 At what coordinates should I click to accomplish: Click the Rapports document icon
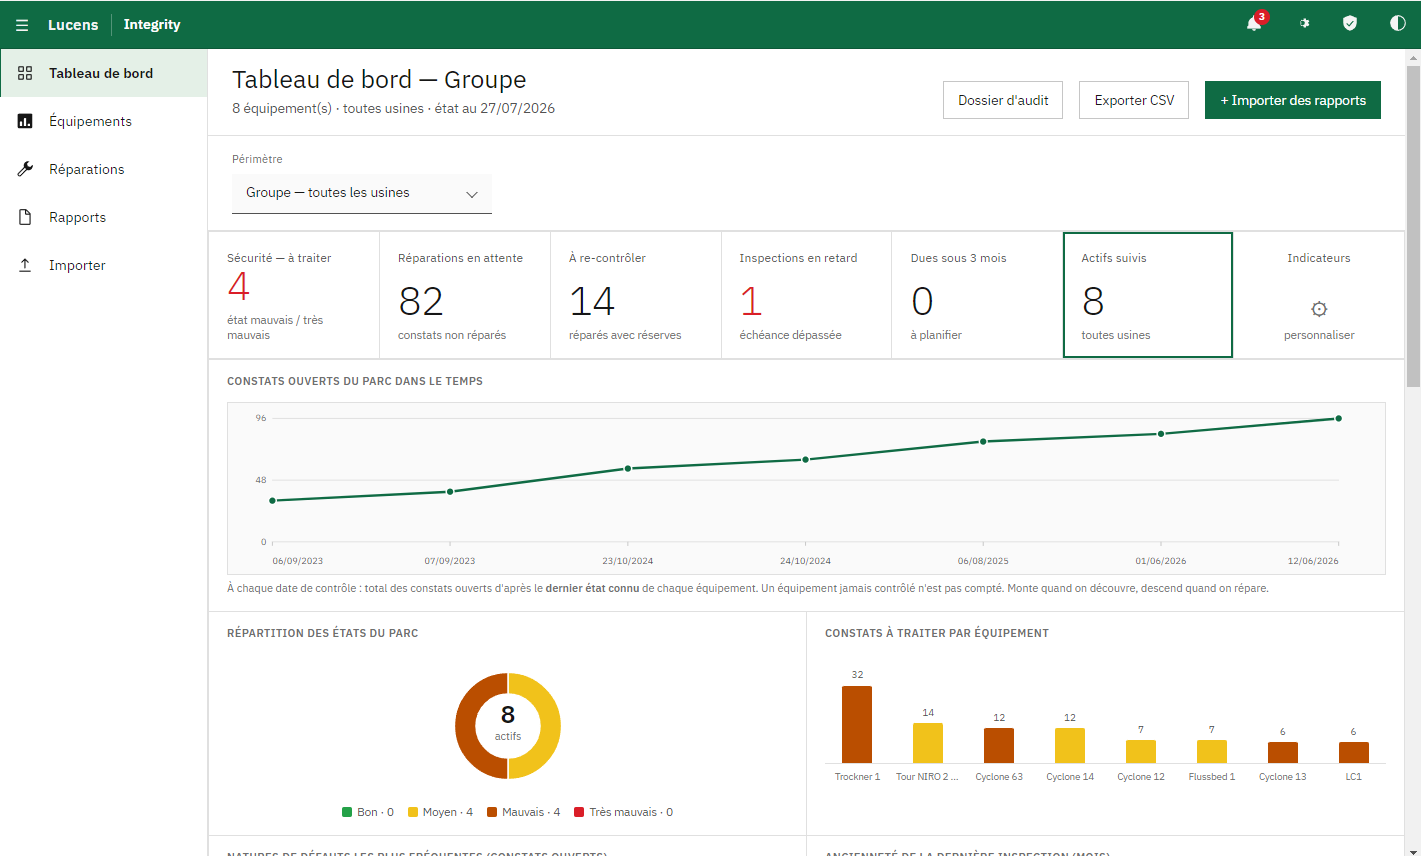point(25,217)
